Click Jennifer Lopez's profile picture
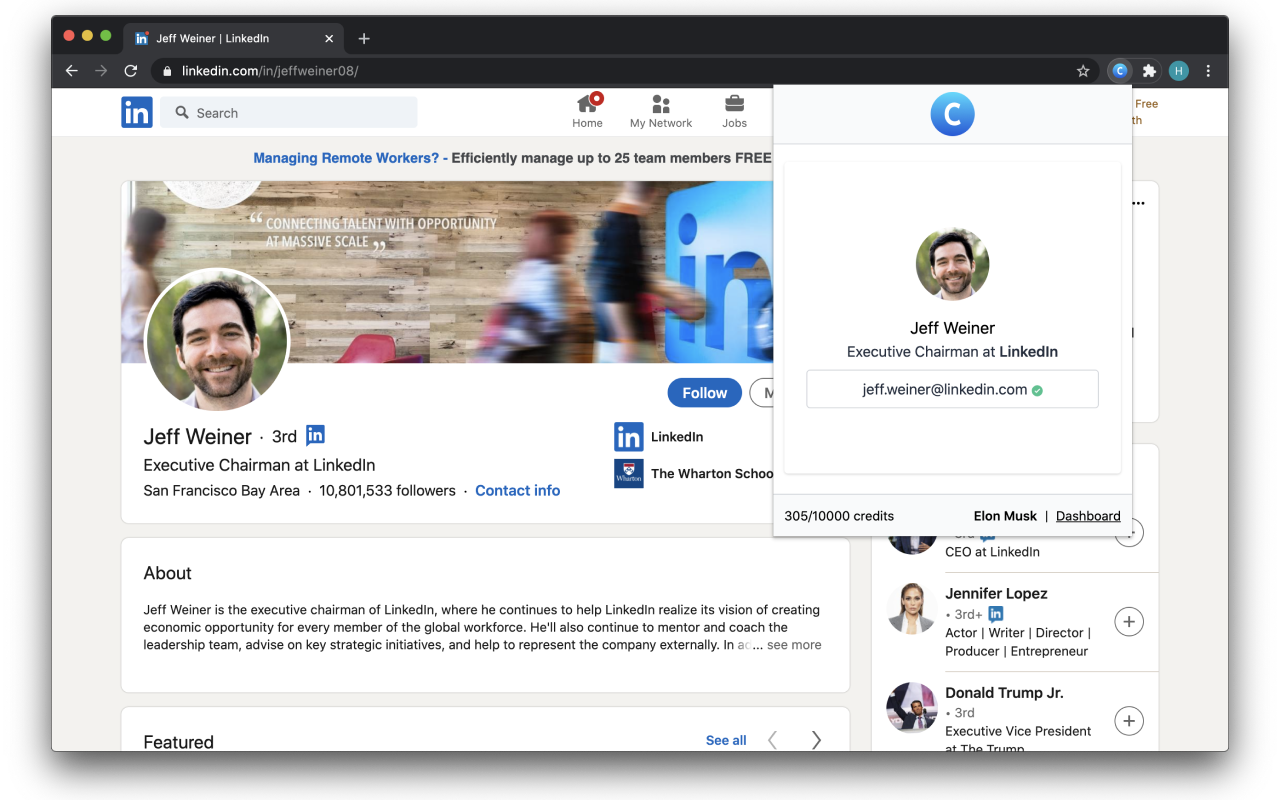1280x800 pixels. pos(911,608)
